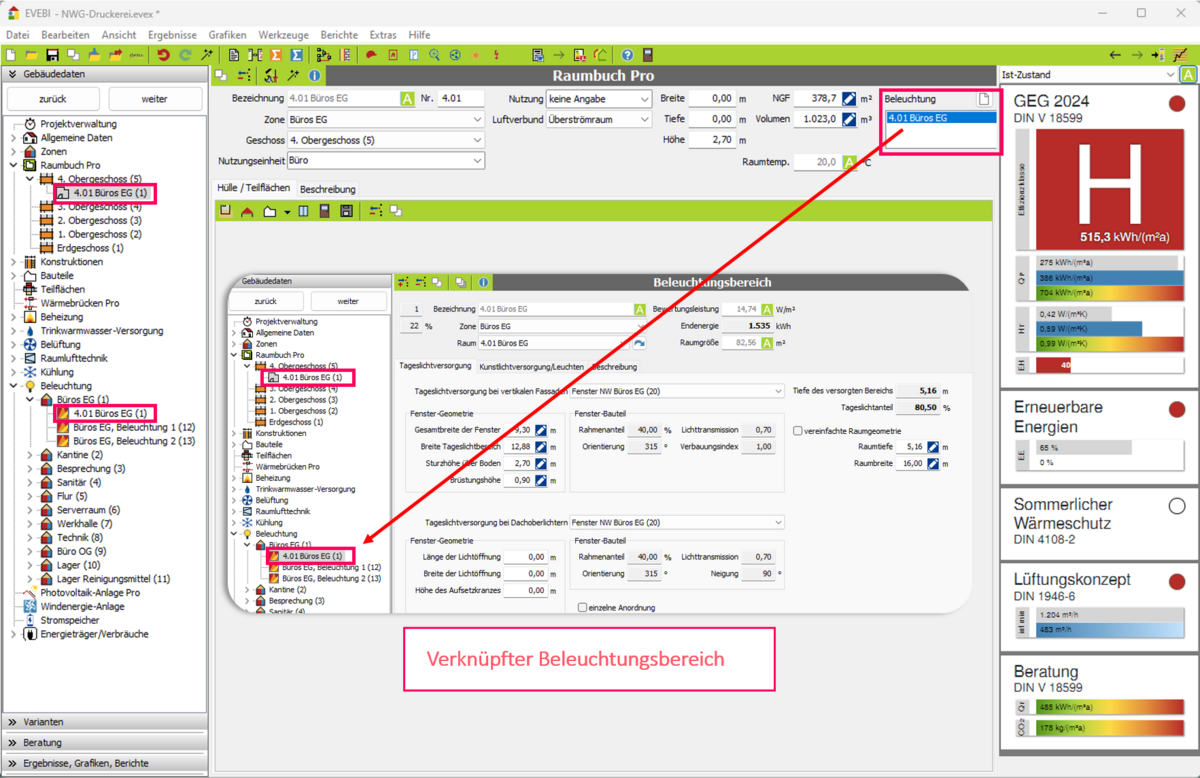
Task: Open help via the blue question mark
Action: point(627,55)
